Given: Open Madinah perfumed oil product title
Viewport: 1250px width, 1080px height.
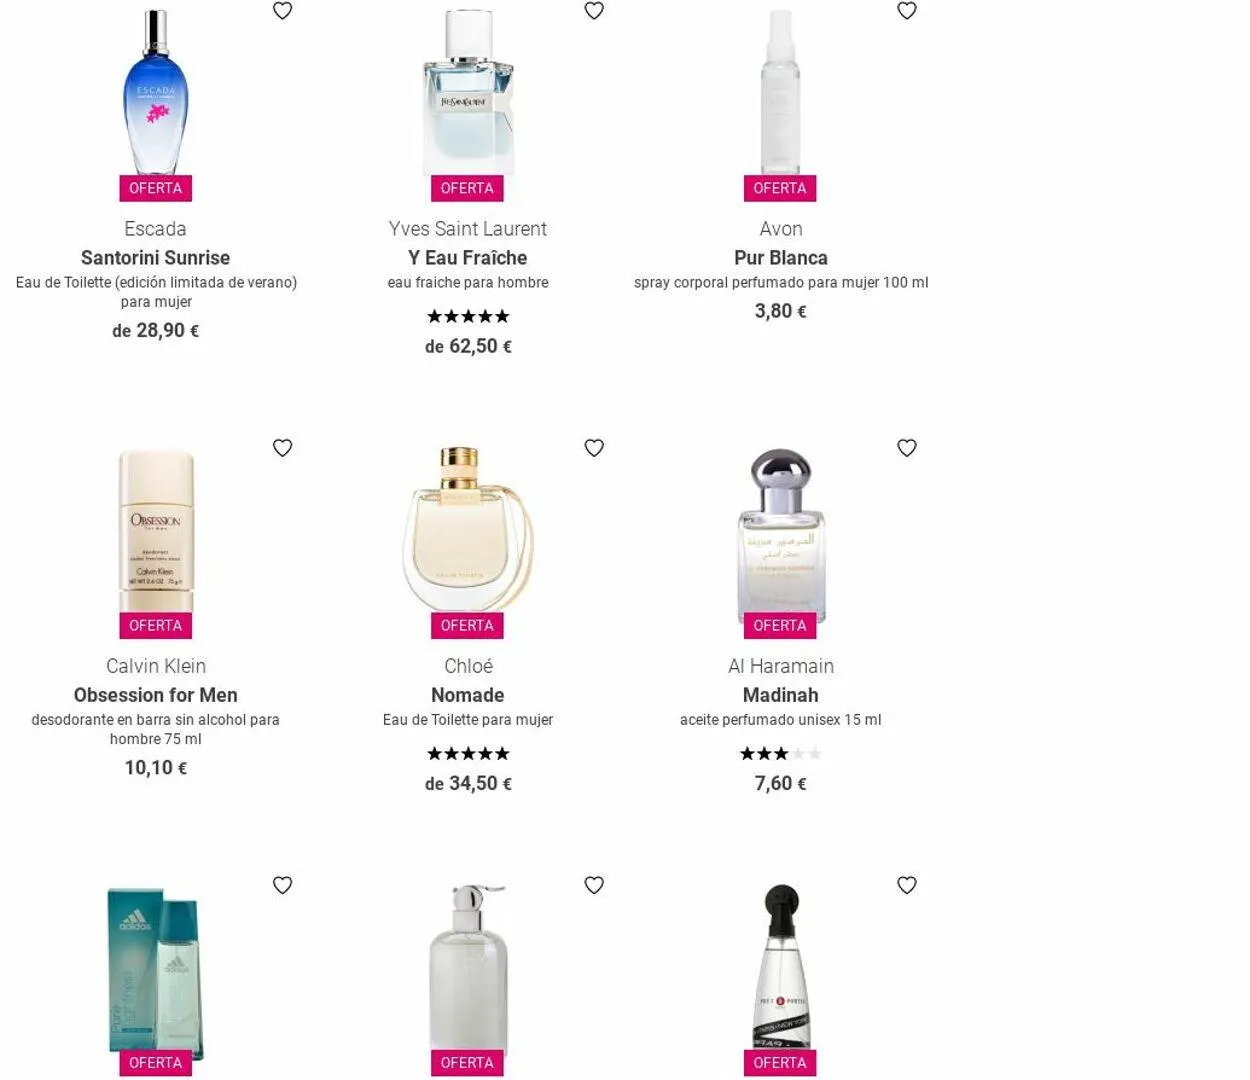Looking at the screenshot, I should tap(780, 695).
